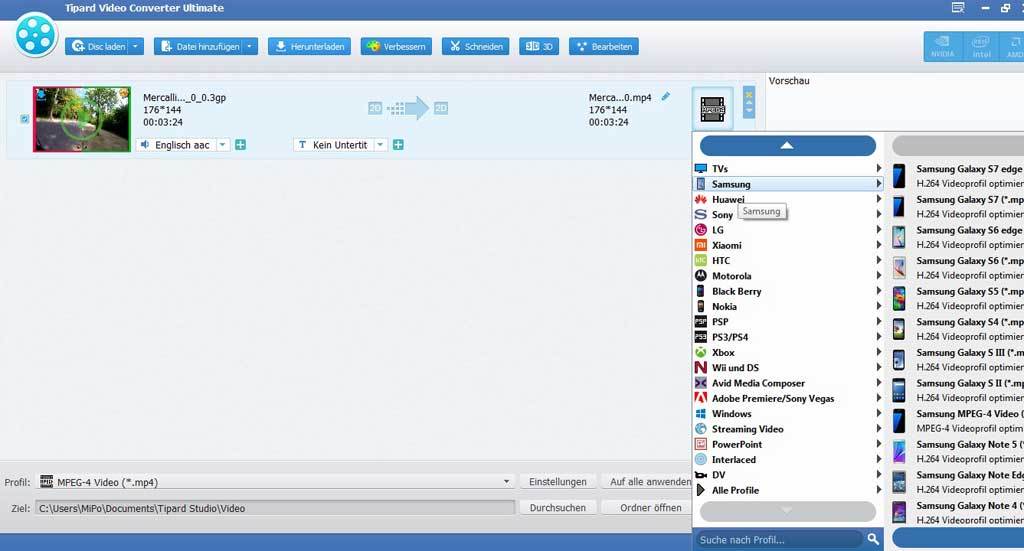Click the Bearbeiten toolbar button

tap(604, 46)
